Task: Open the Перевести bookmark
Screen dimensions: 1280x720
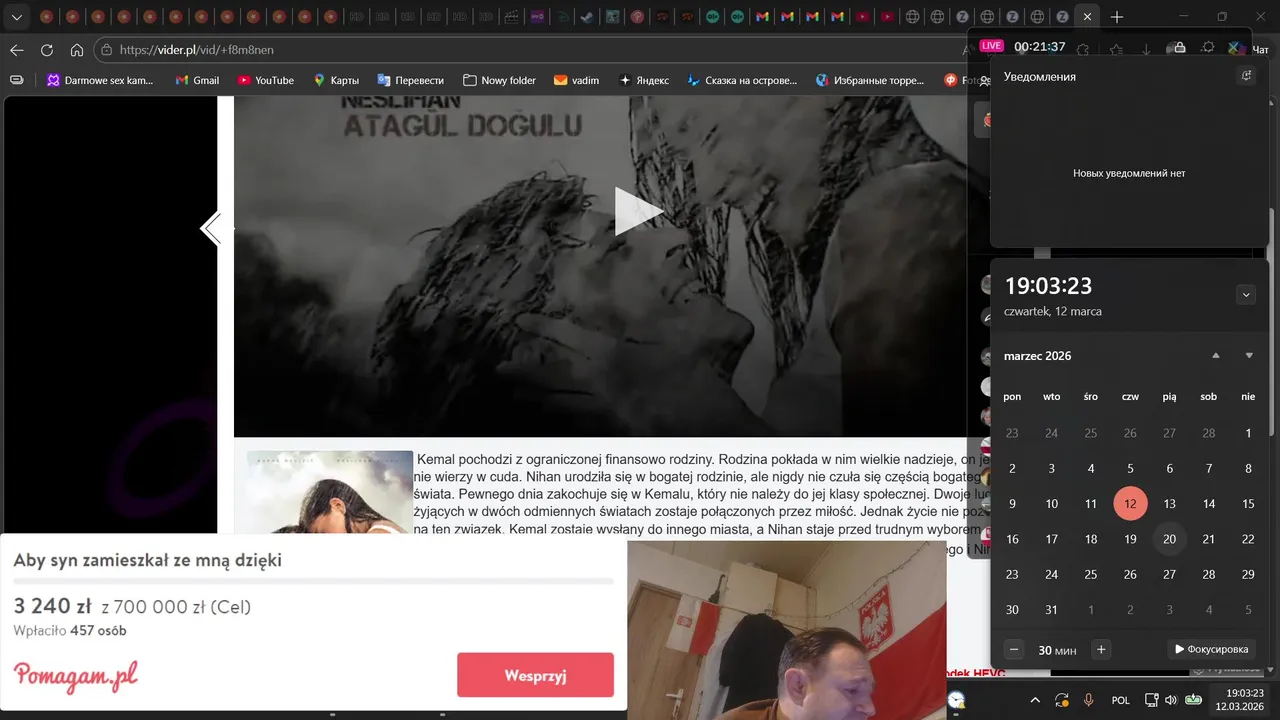Action: click(410, 80)
